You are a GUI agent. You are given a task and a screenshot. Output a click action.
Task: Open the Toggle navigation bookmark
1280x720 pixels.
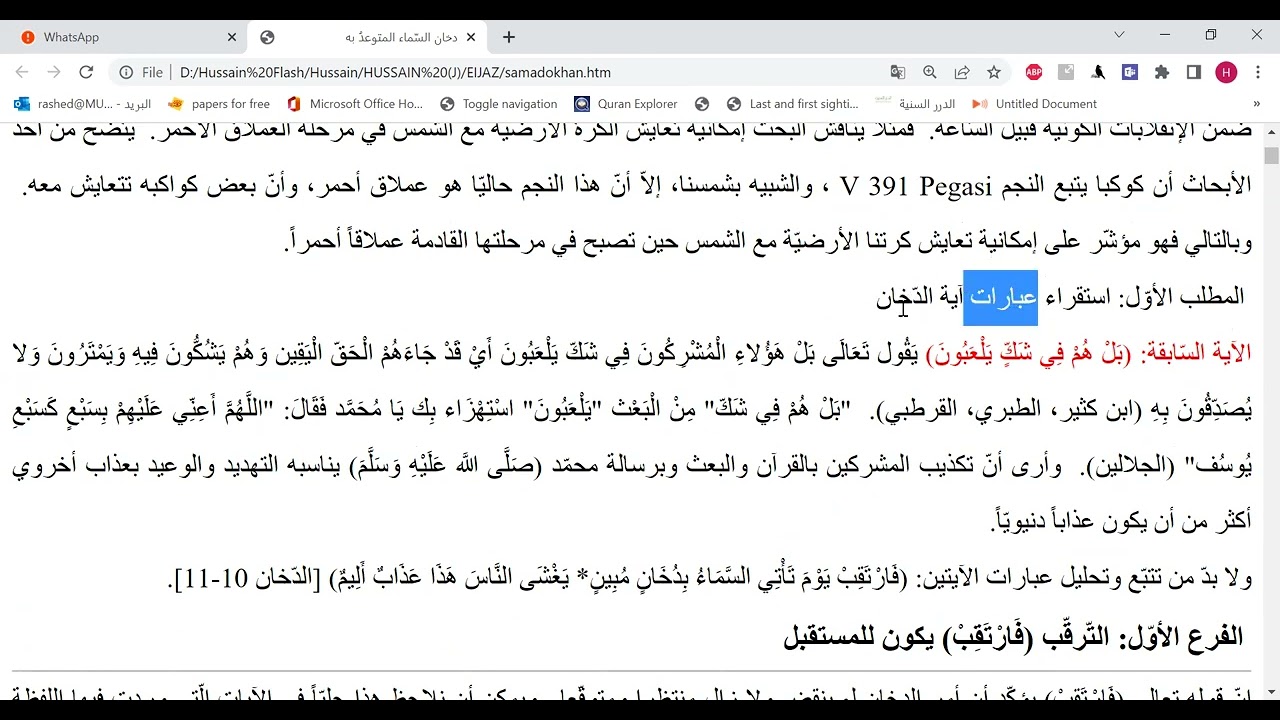click(x=499, y=104)
